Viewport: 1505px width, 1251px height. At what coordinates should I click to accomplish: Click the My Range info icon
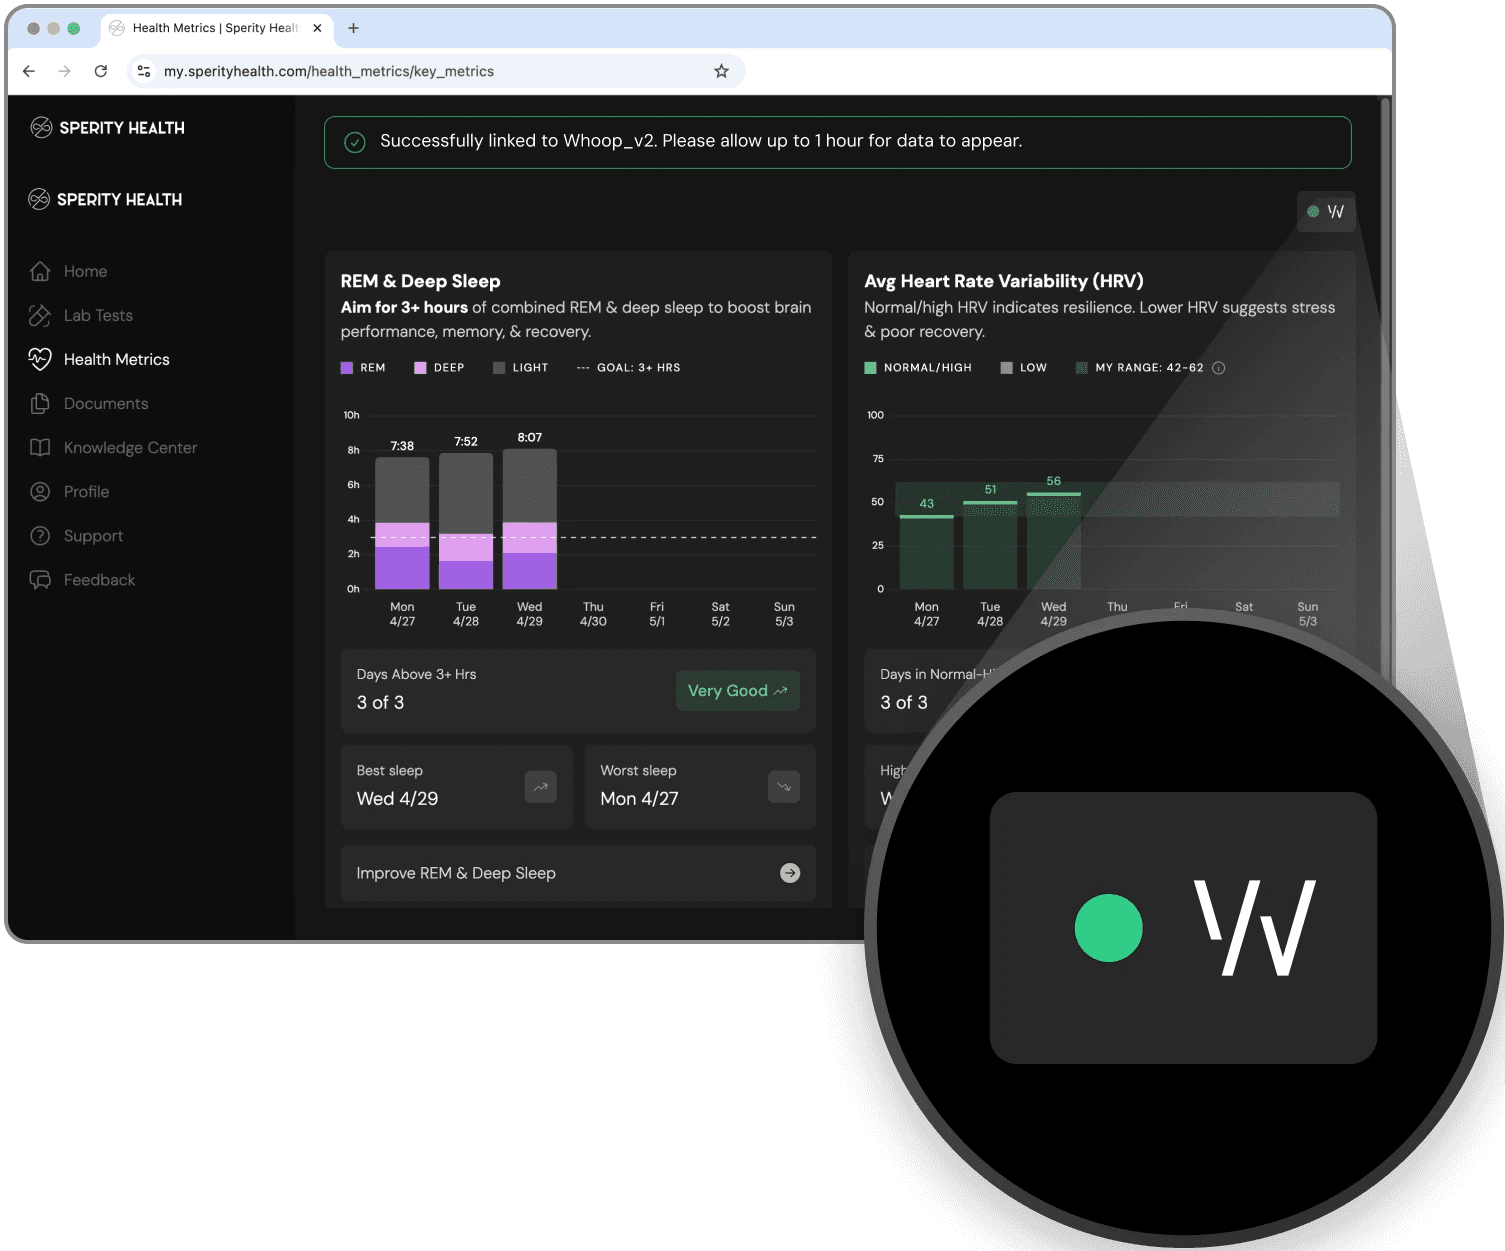1219,368
